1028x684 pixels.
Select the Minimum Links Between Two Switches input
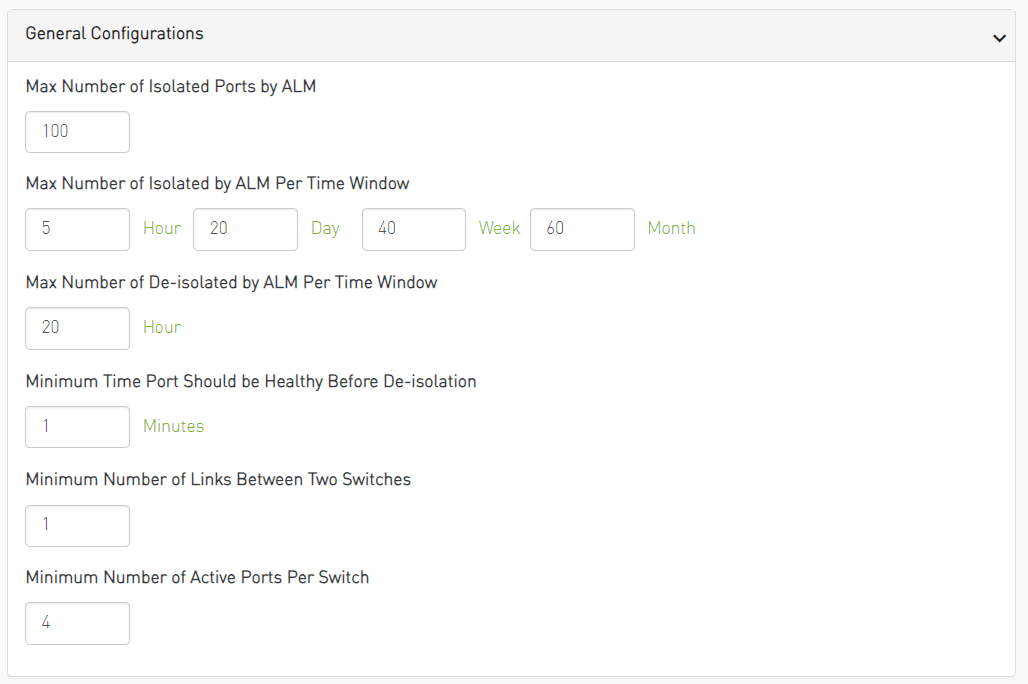(x=77, y=526)
